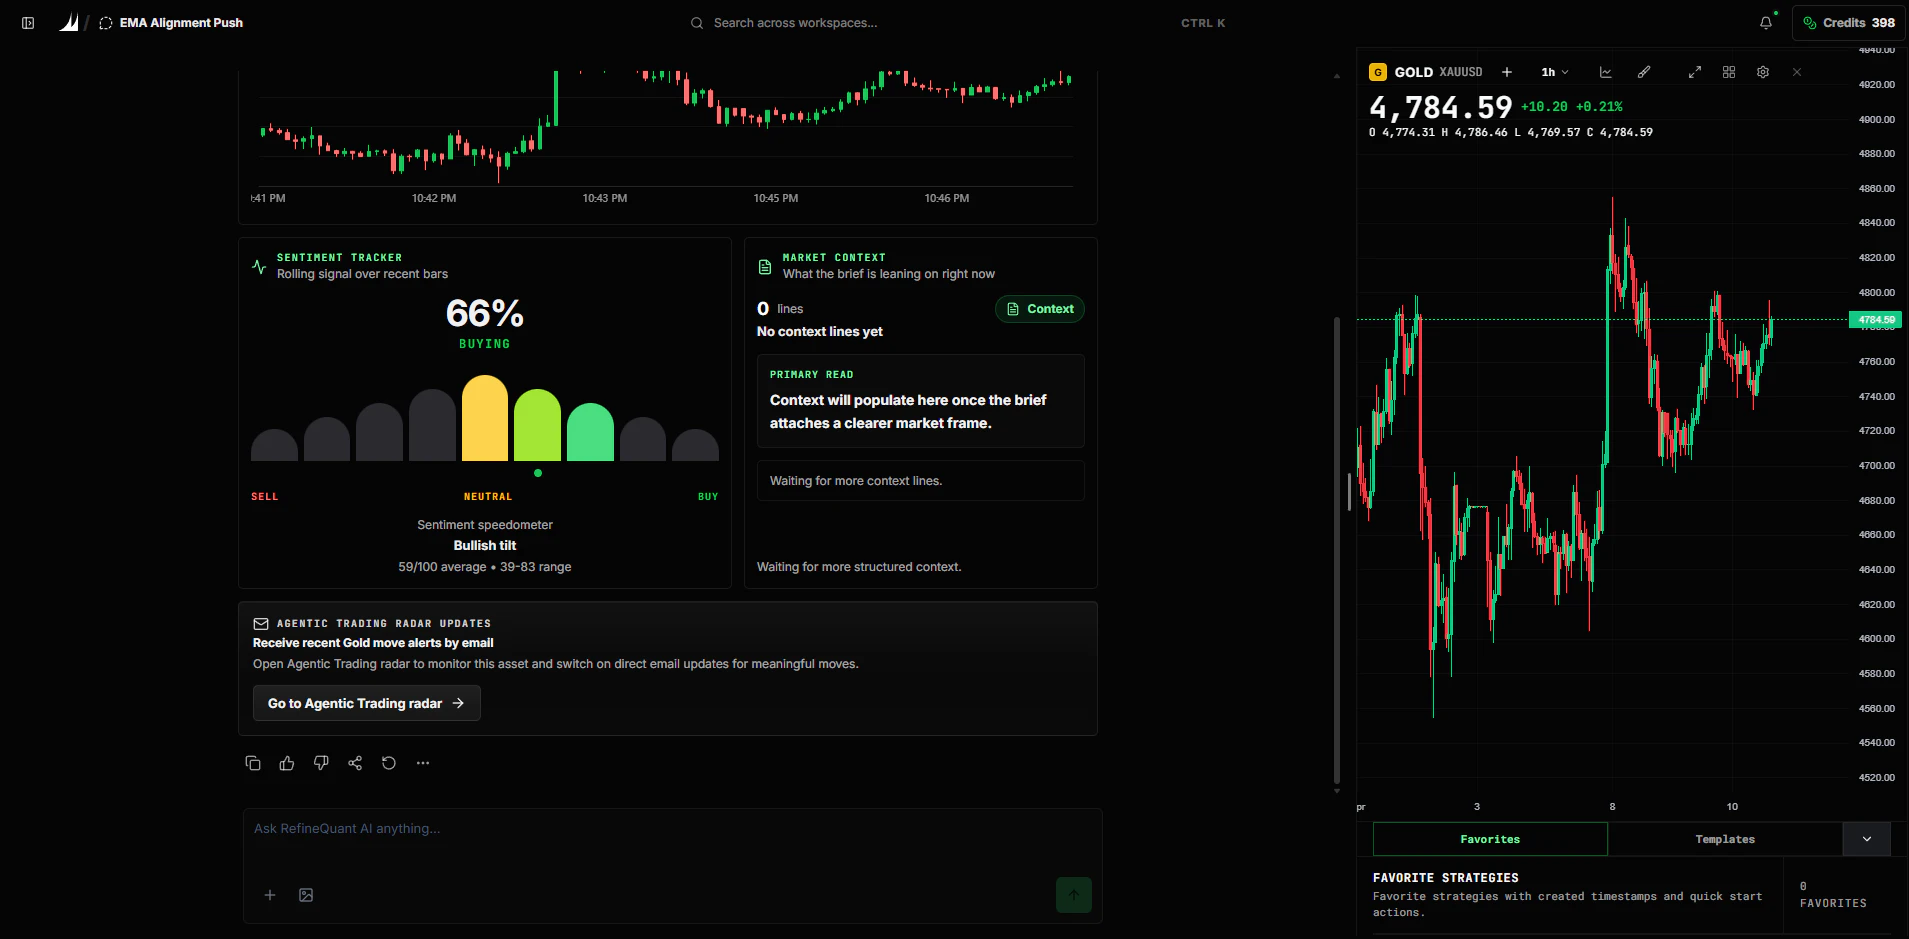
Task: Thumbs up the AI response
Action: (287, 763)
